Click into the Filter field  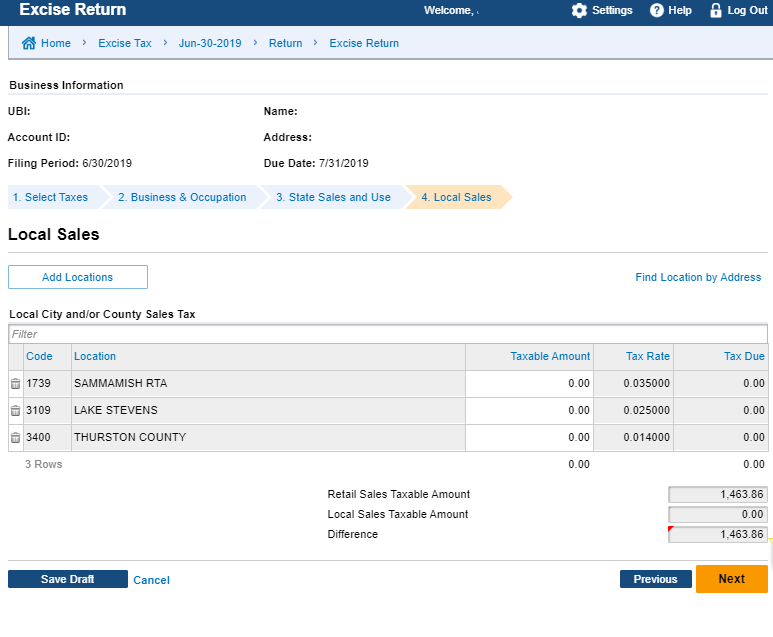[x=387, y=334]
